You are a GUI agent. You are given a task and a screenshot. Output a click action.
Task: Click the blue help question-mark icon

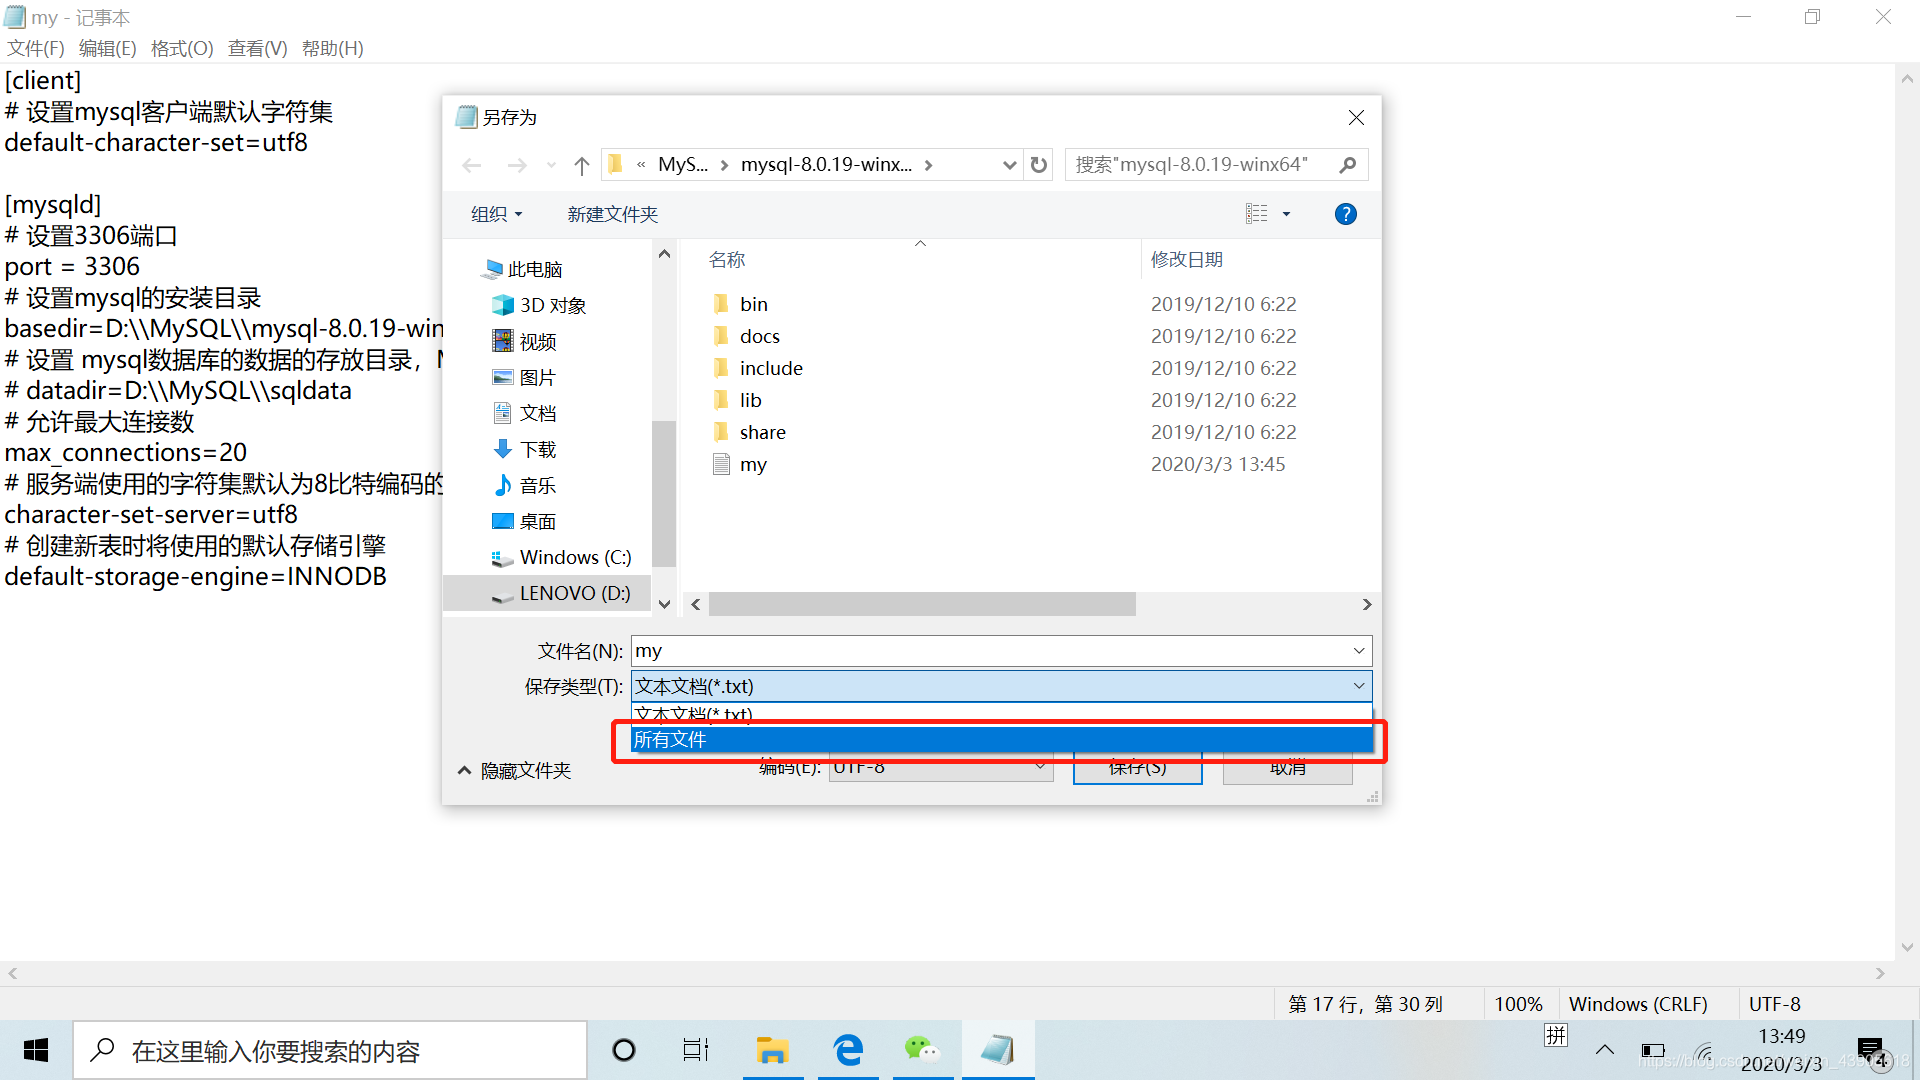[x=1345, y=214]
